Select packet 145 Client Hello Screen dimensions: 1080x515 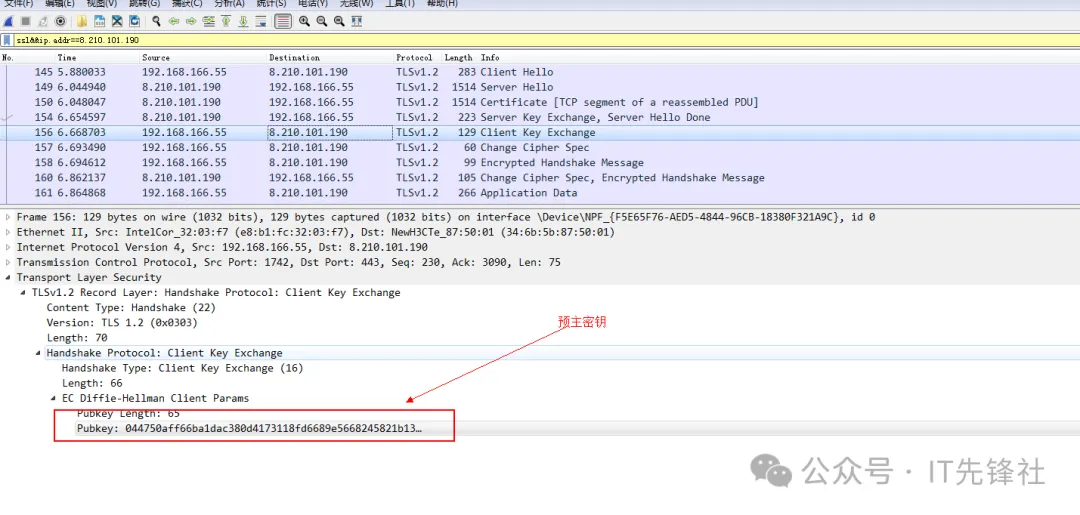[x=540, y=72]
